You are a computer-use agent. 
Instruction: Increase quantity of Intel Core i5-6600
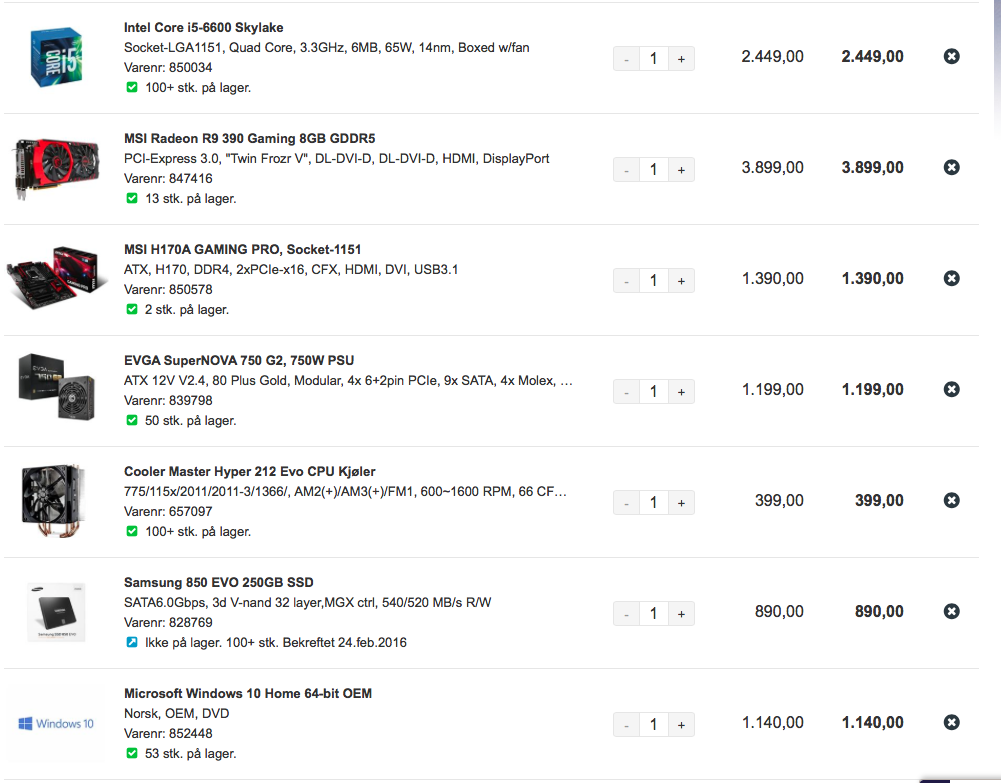pyautogui.click(x=681, y=59)
